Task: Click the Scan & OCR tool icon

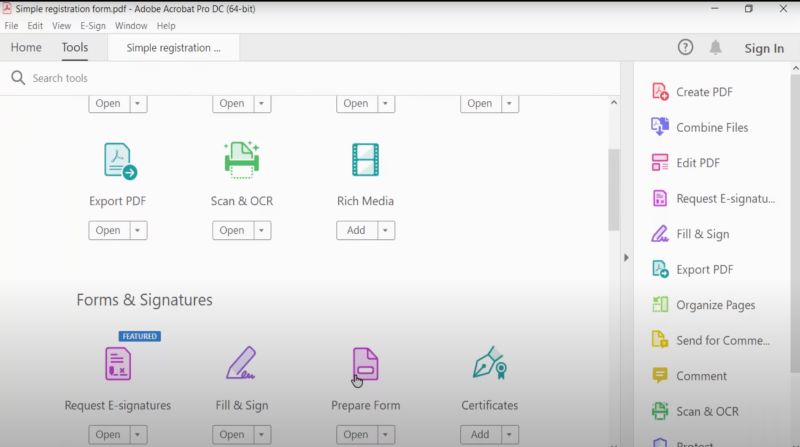Action: 242,160
